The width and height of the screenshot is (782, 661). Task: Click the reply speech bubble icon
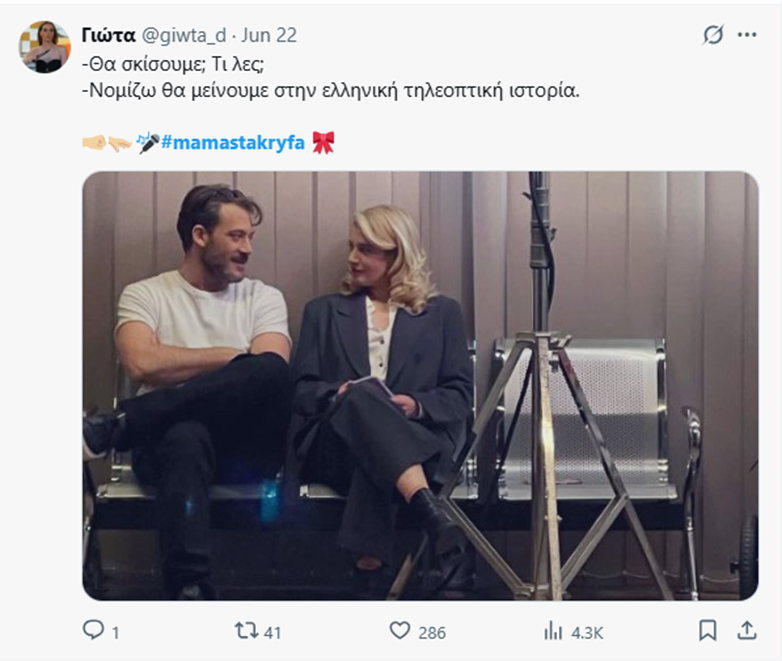click(94, 631)
